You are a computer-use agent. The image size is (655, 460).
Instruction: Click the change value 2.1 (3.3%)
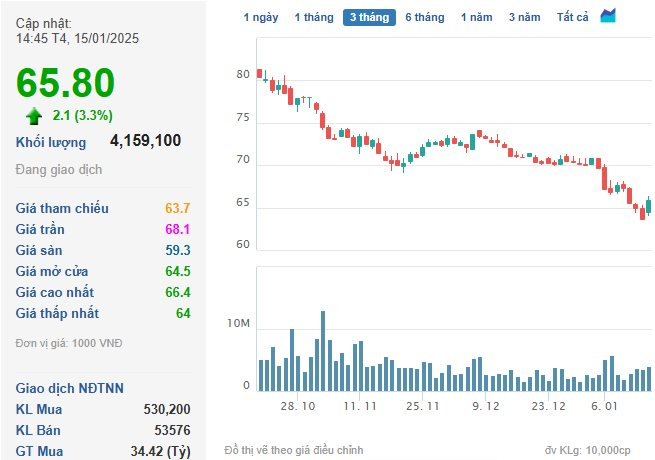pyautogui.click(x=82, y=115)
